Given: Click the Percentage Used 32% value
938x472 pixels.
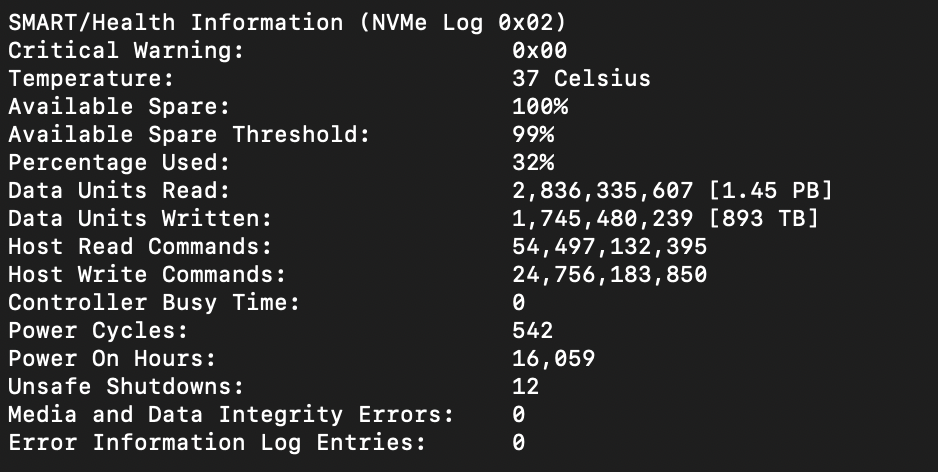Looking at the screenshot, I should 533,163.
